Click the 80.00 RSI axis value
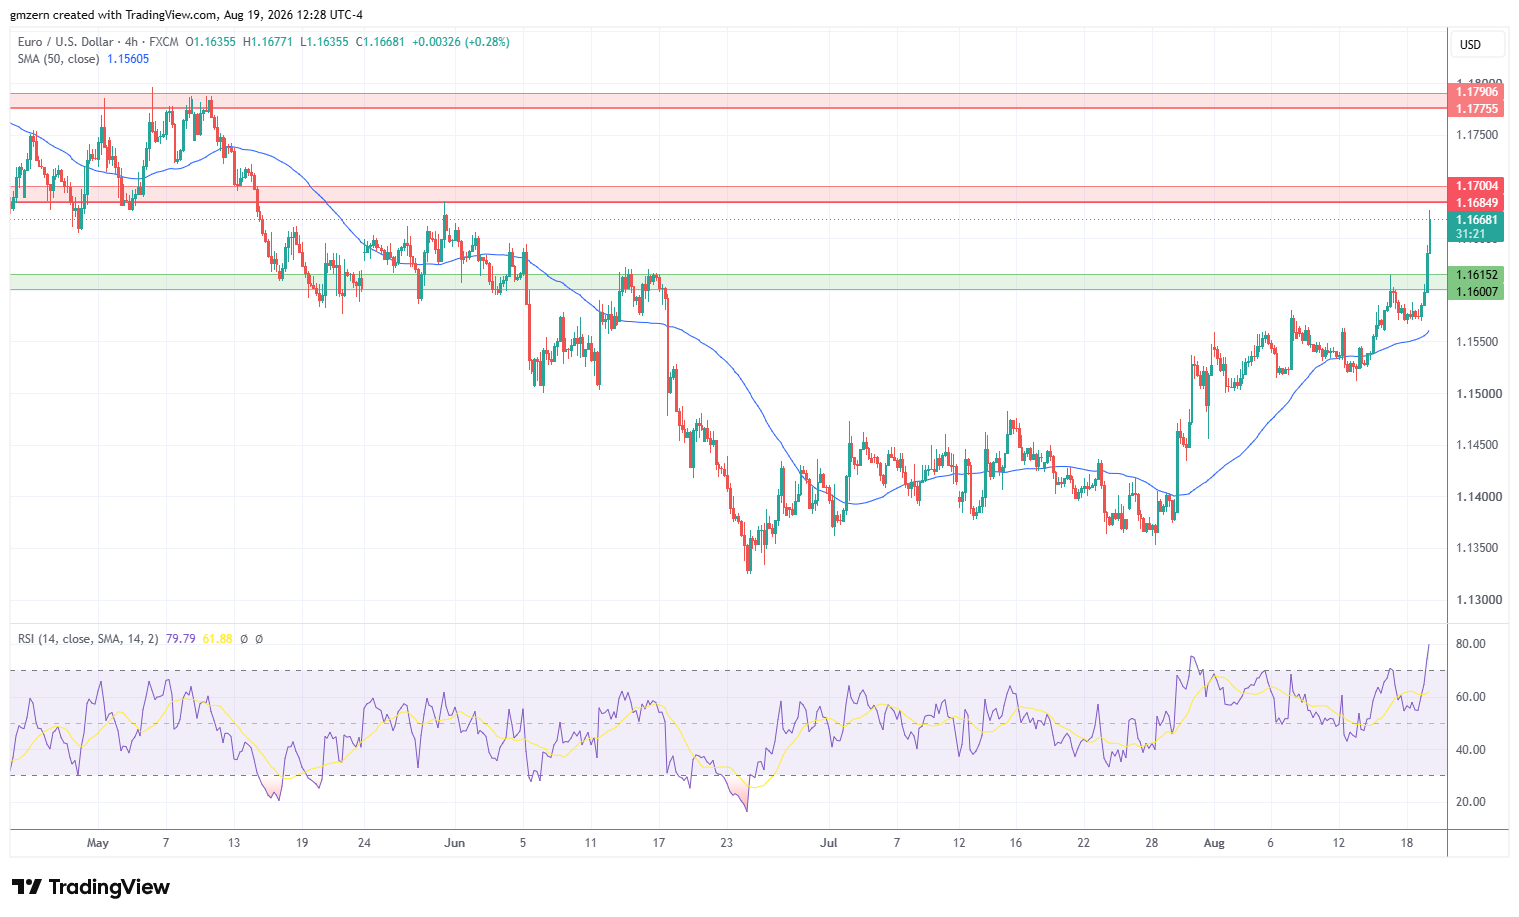 click(x=1470, y=644)
